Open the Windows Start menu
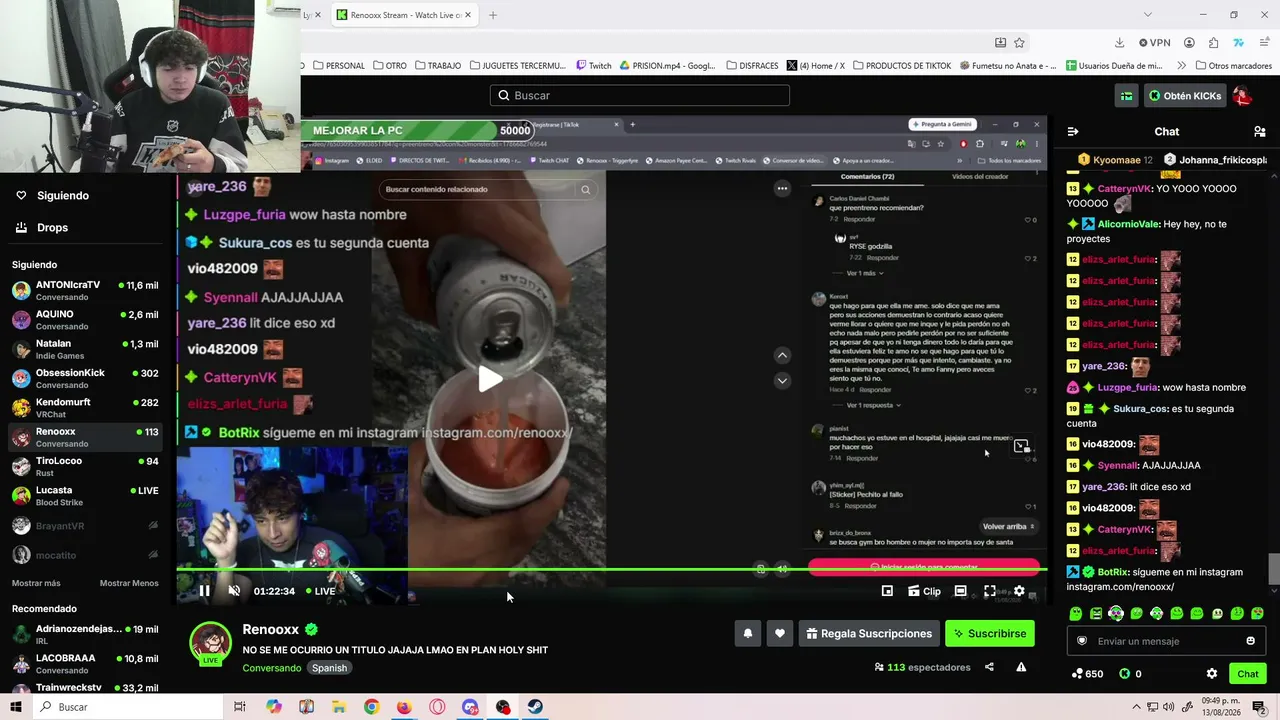The height and width of the screenshot is (720, 1280). pyautogui.click(x=15, y=707)
